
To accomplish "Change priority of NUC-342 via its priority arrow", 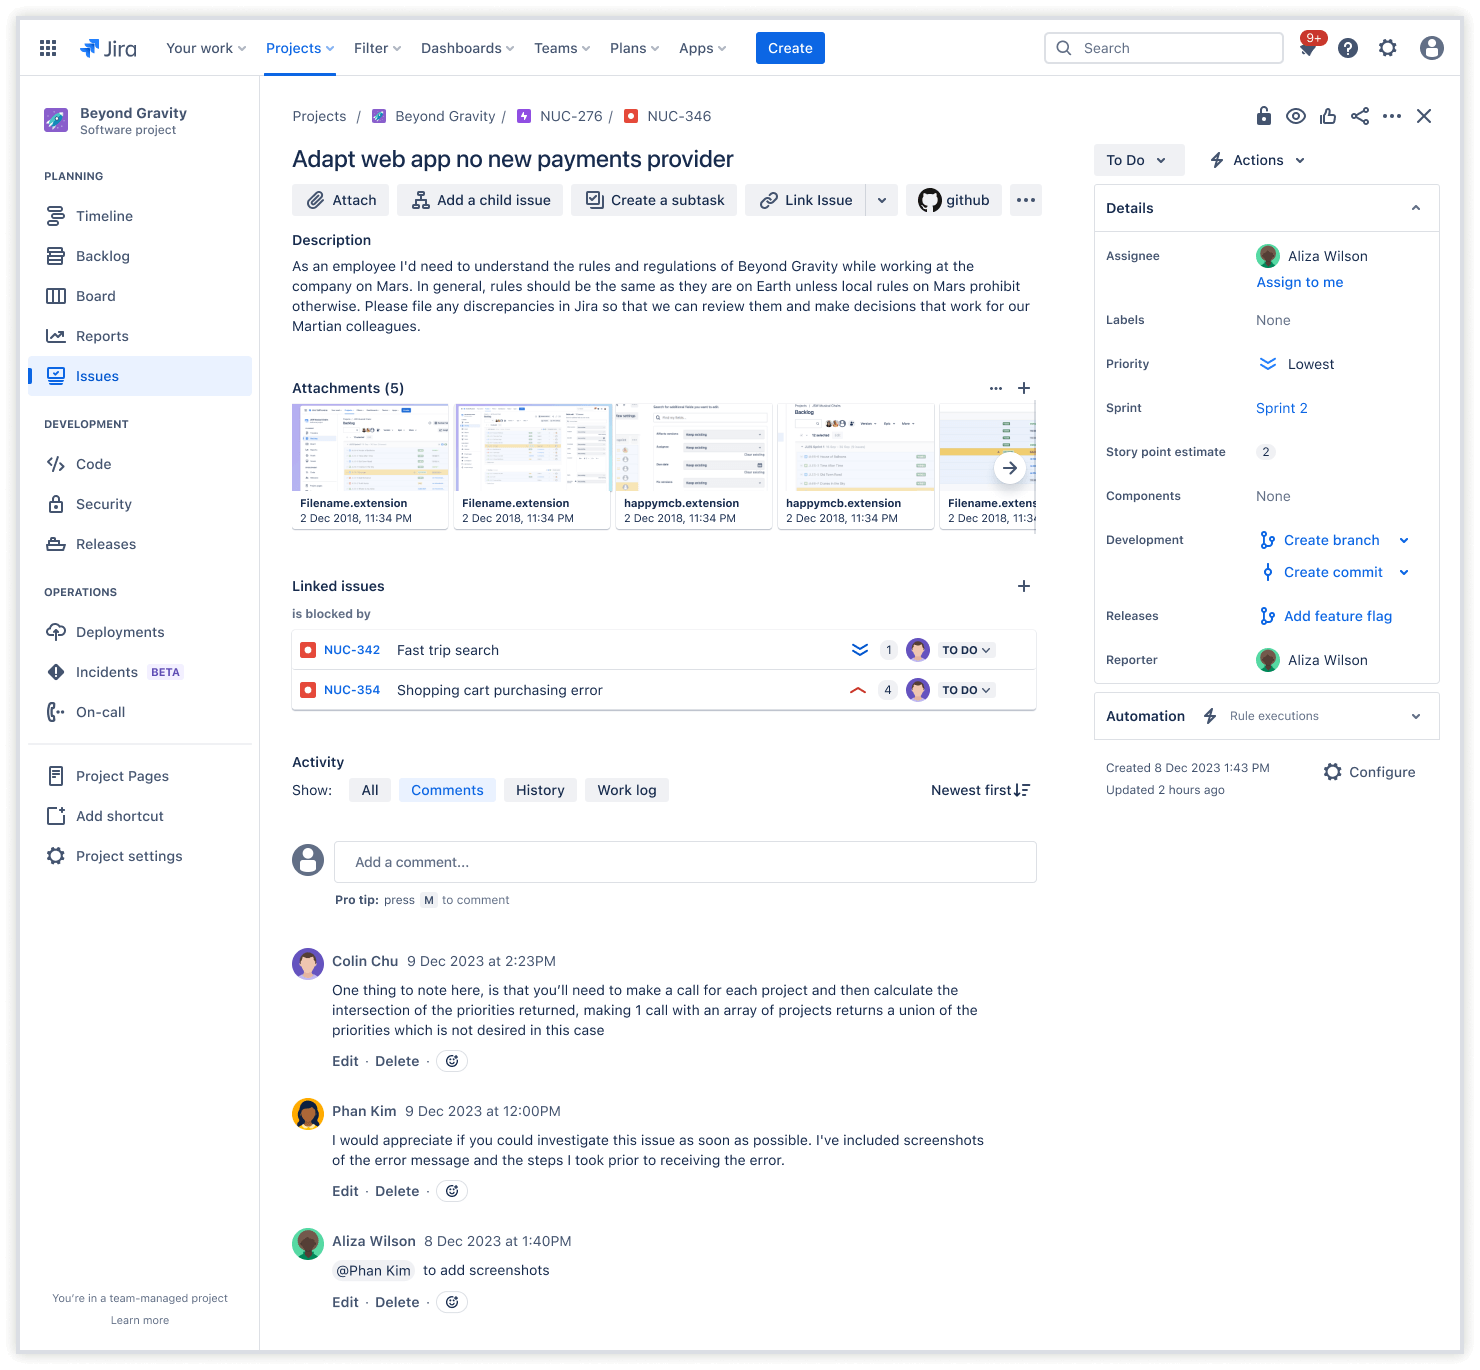I will coord(859,649).
